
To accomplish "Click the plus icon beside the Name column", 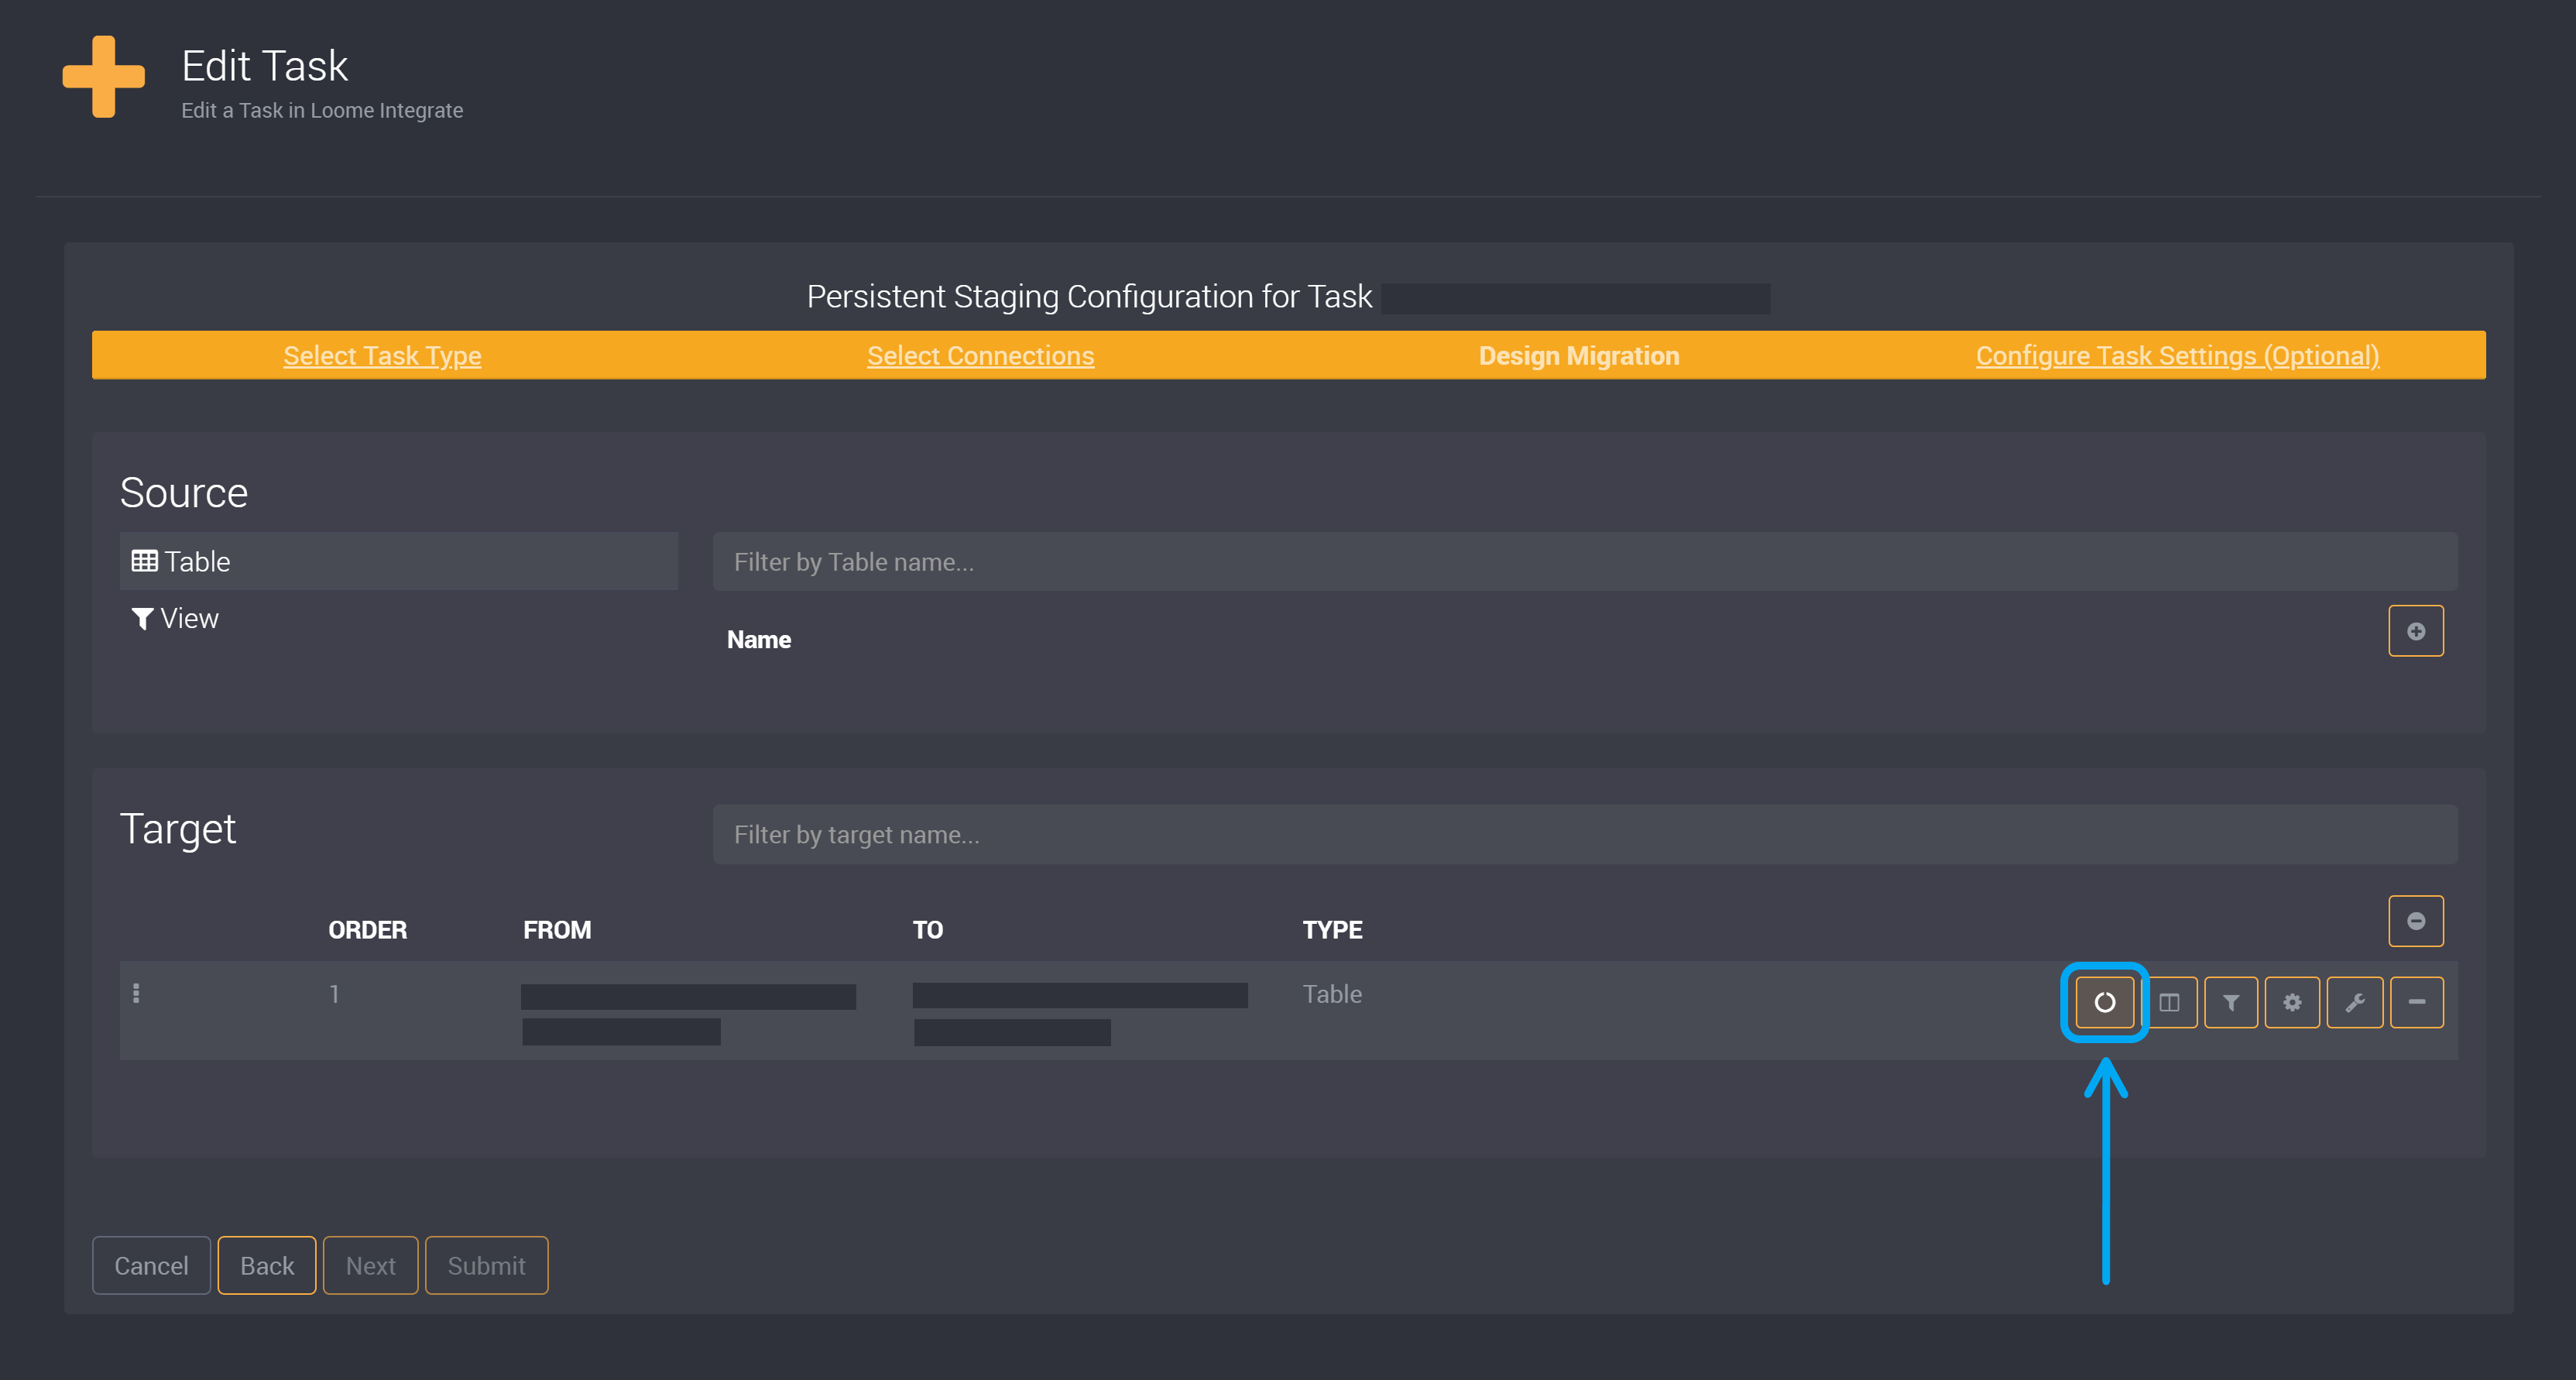I will tap(2416, 631).
